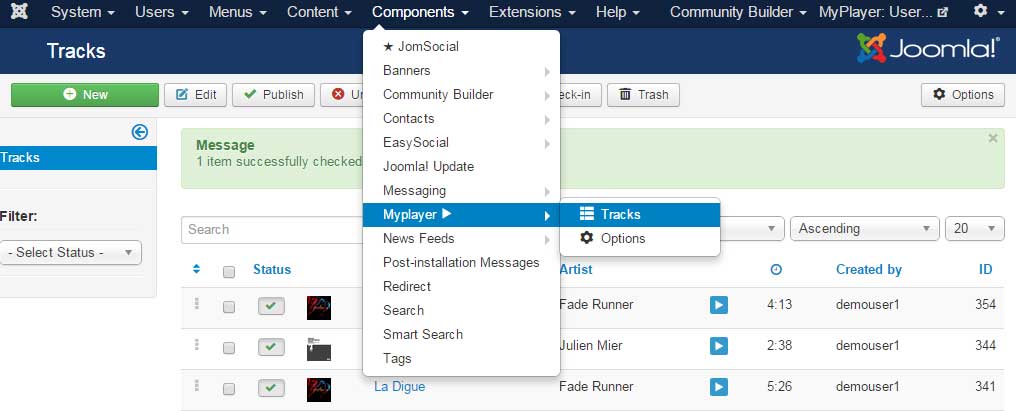This screenshot has width=1016, height=411.
Task: Select the checkbox for La Digue
Action: pos(229,389)
